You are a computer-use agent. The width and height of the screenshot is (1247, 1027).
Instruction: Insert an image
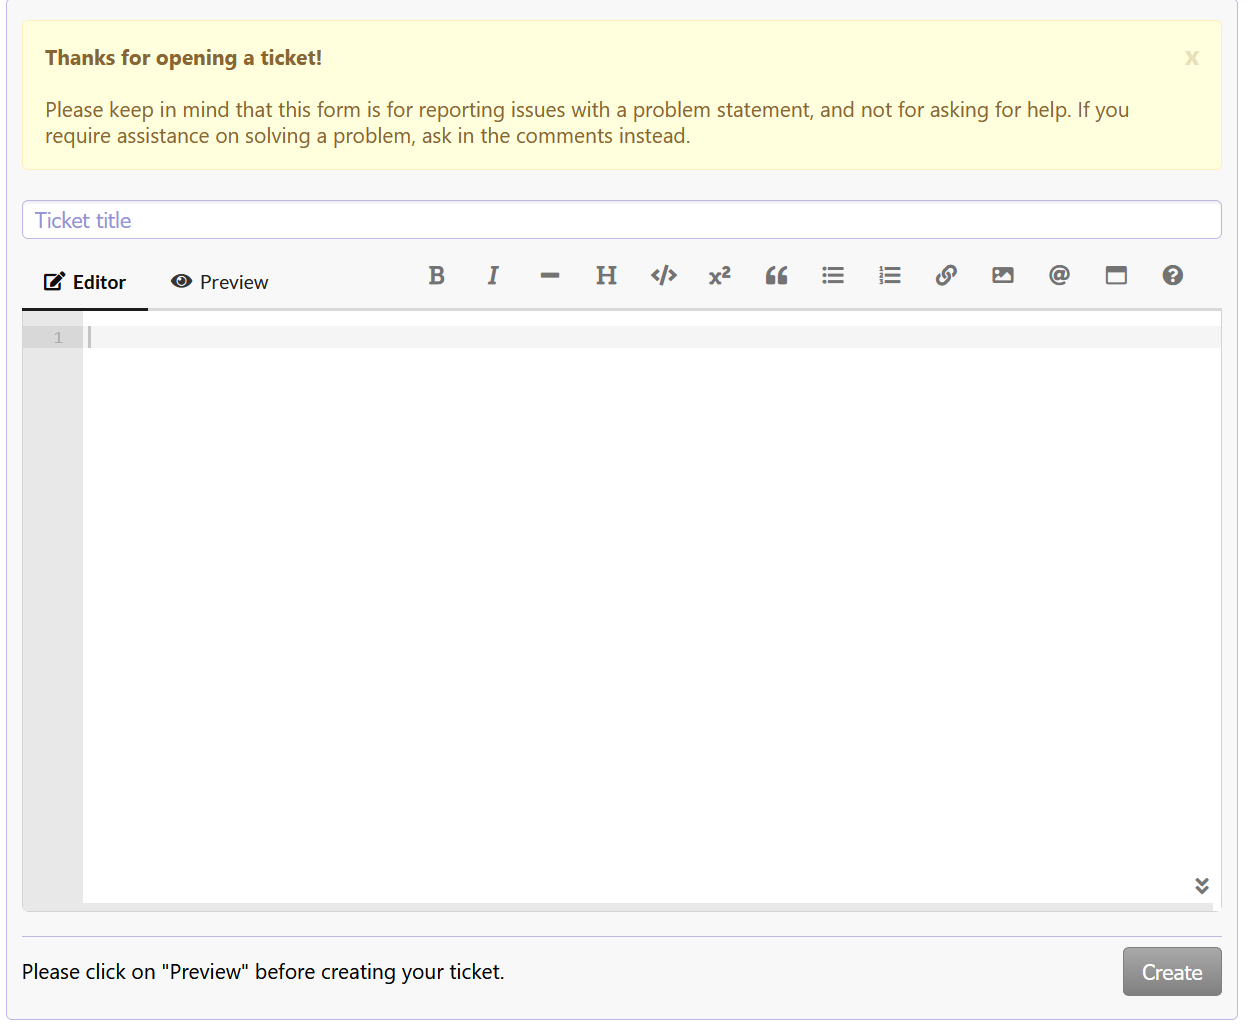click(1003, 275)
